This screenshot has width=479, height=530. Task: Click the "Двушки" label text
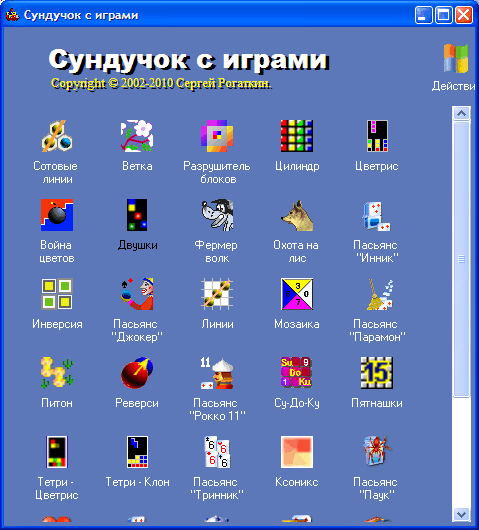click(138, 245)
